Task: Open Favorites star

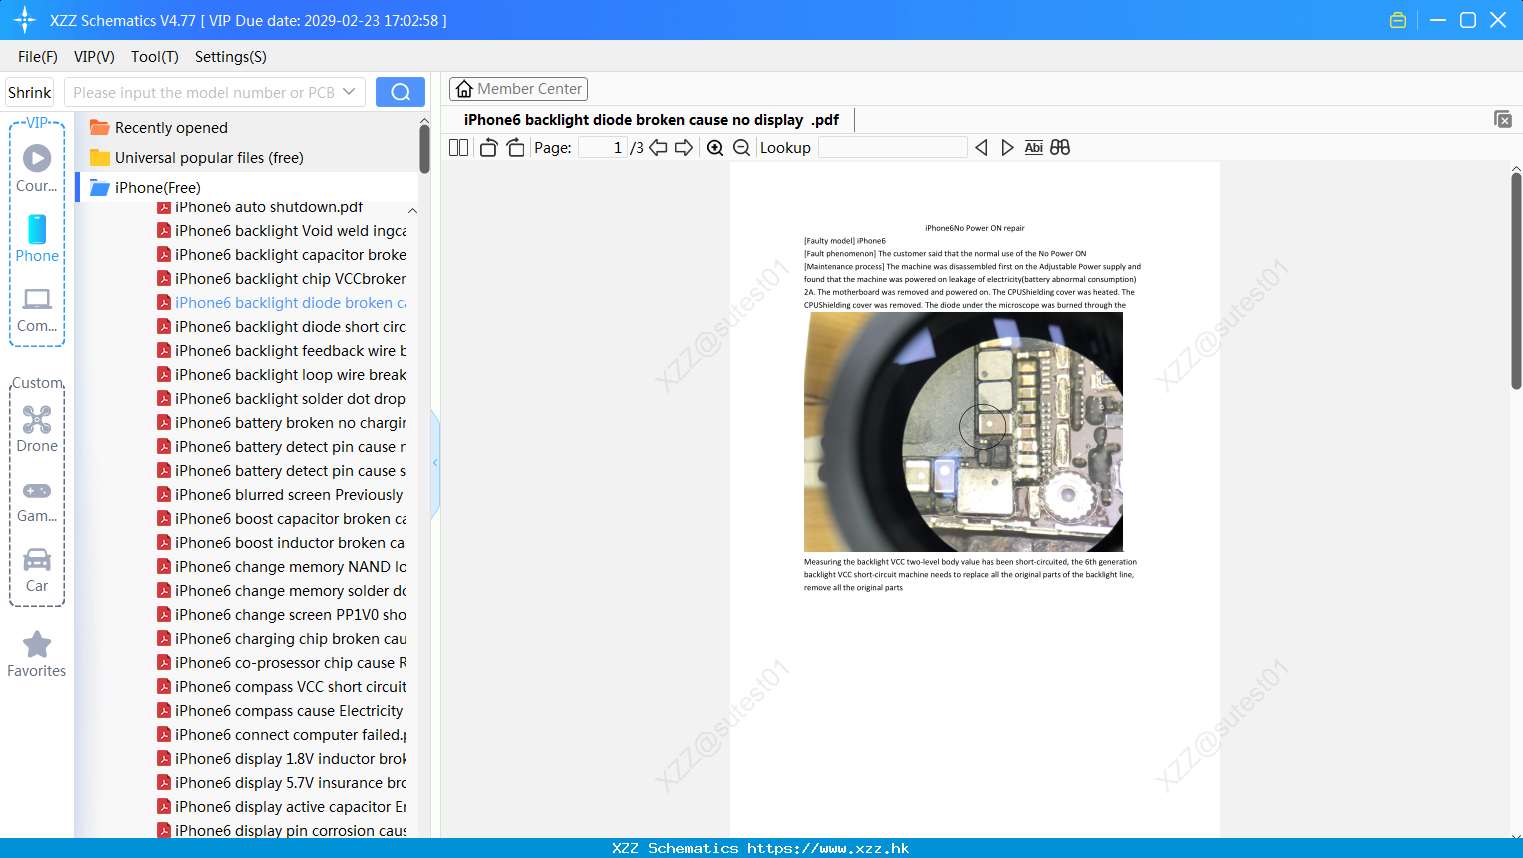Action: click(x=37, y=654)
